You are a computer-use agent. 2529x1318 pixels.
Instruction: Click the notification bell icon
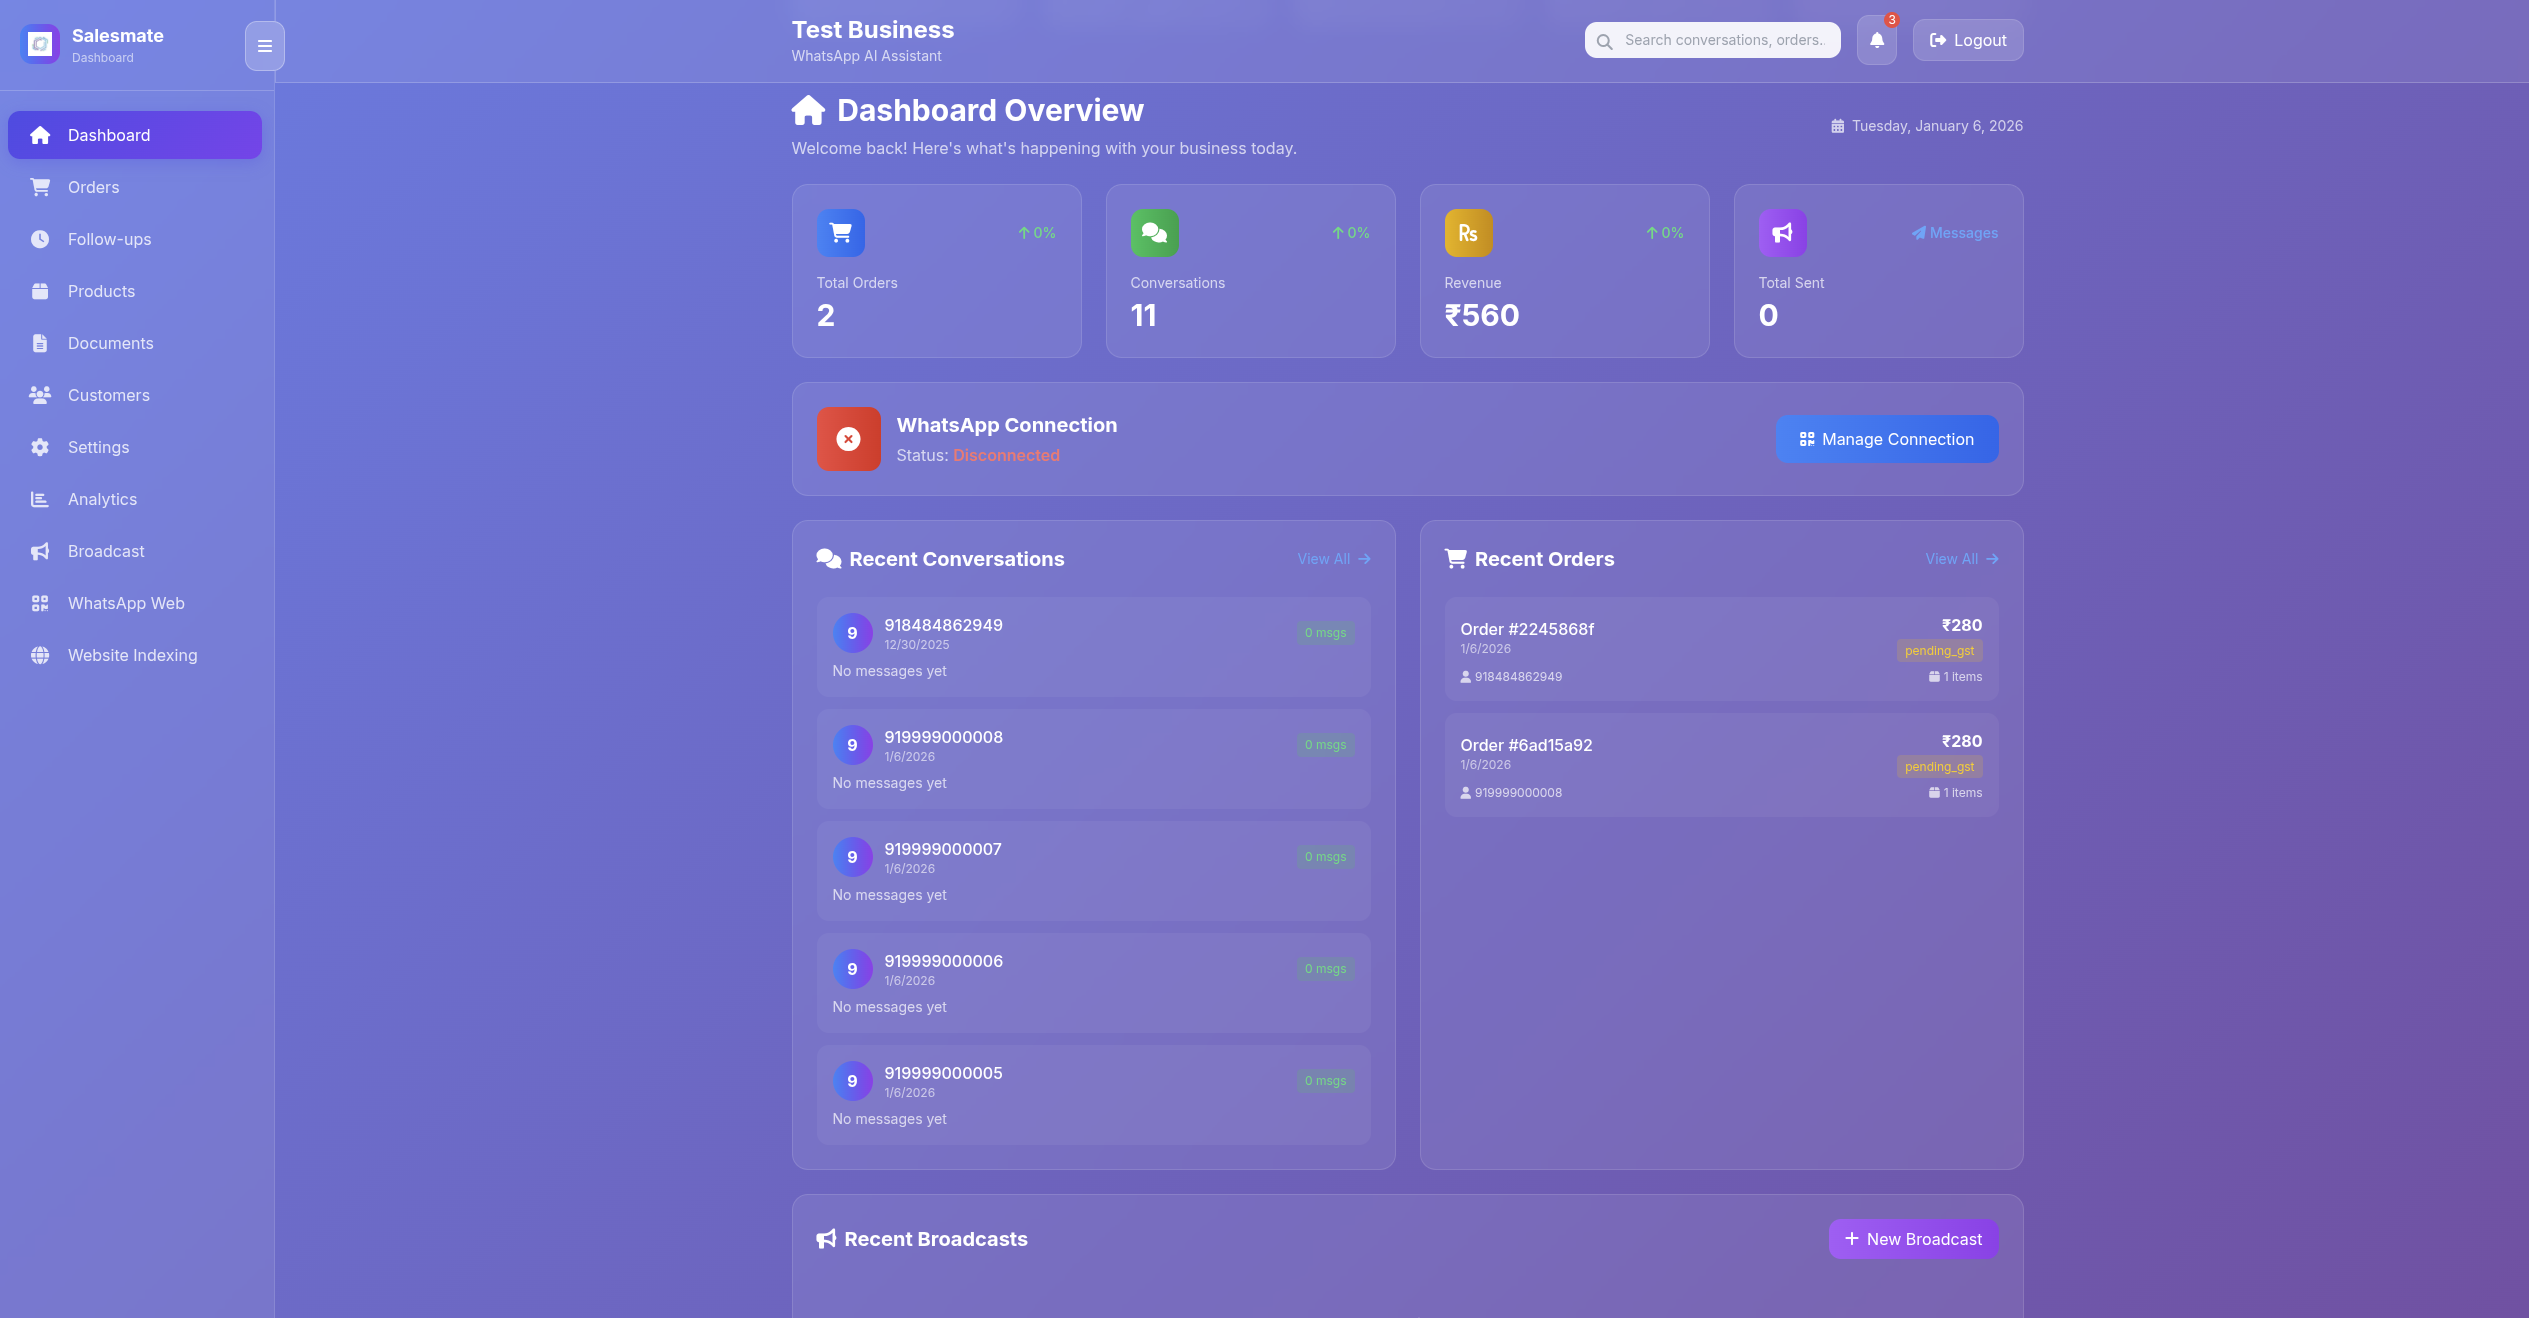[1876, 41]
